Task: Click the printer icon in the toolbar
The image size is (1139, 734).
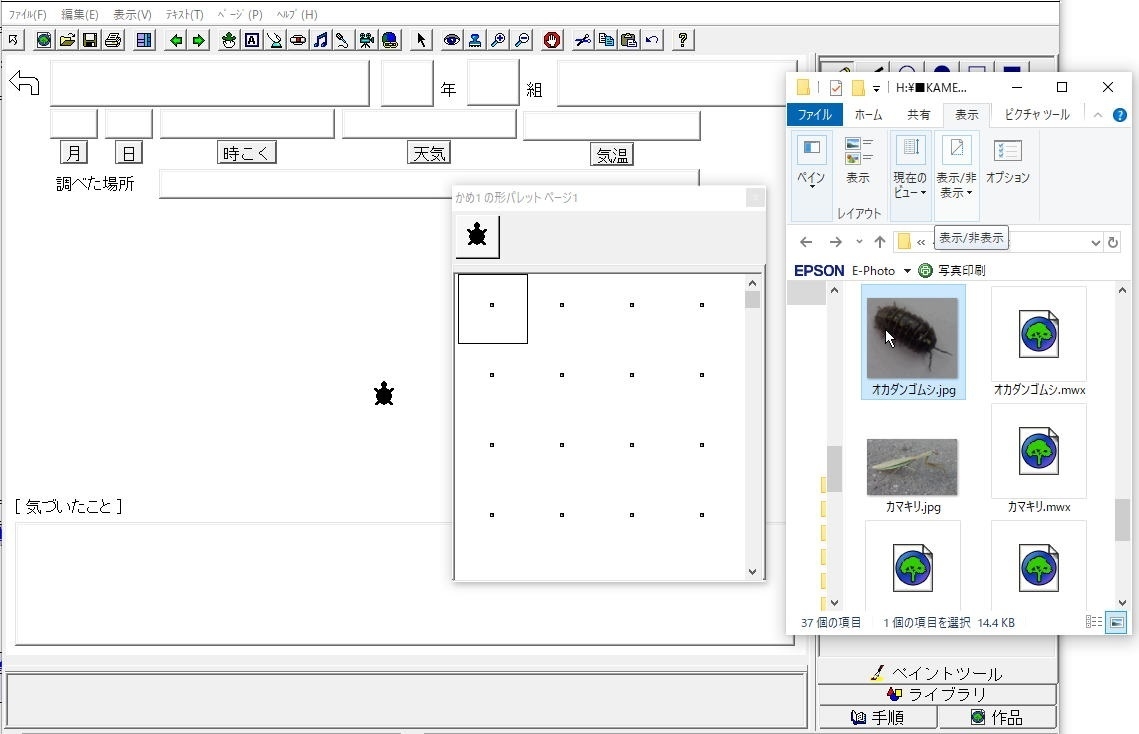Action: point(113,40)
